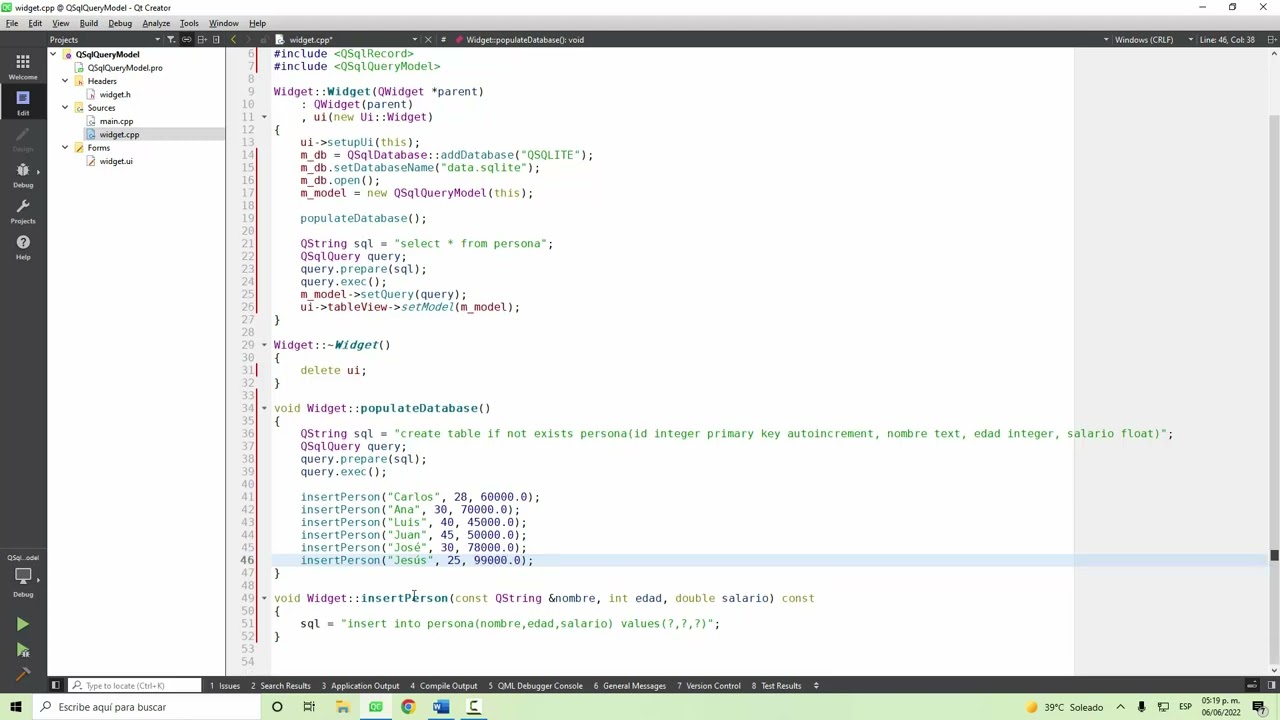The height and width of the screenshot is (720, 1280).
Task: Open the Analyze menu
Action: click(x=156, y=23)
